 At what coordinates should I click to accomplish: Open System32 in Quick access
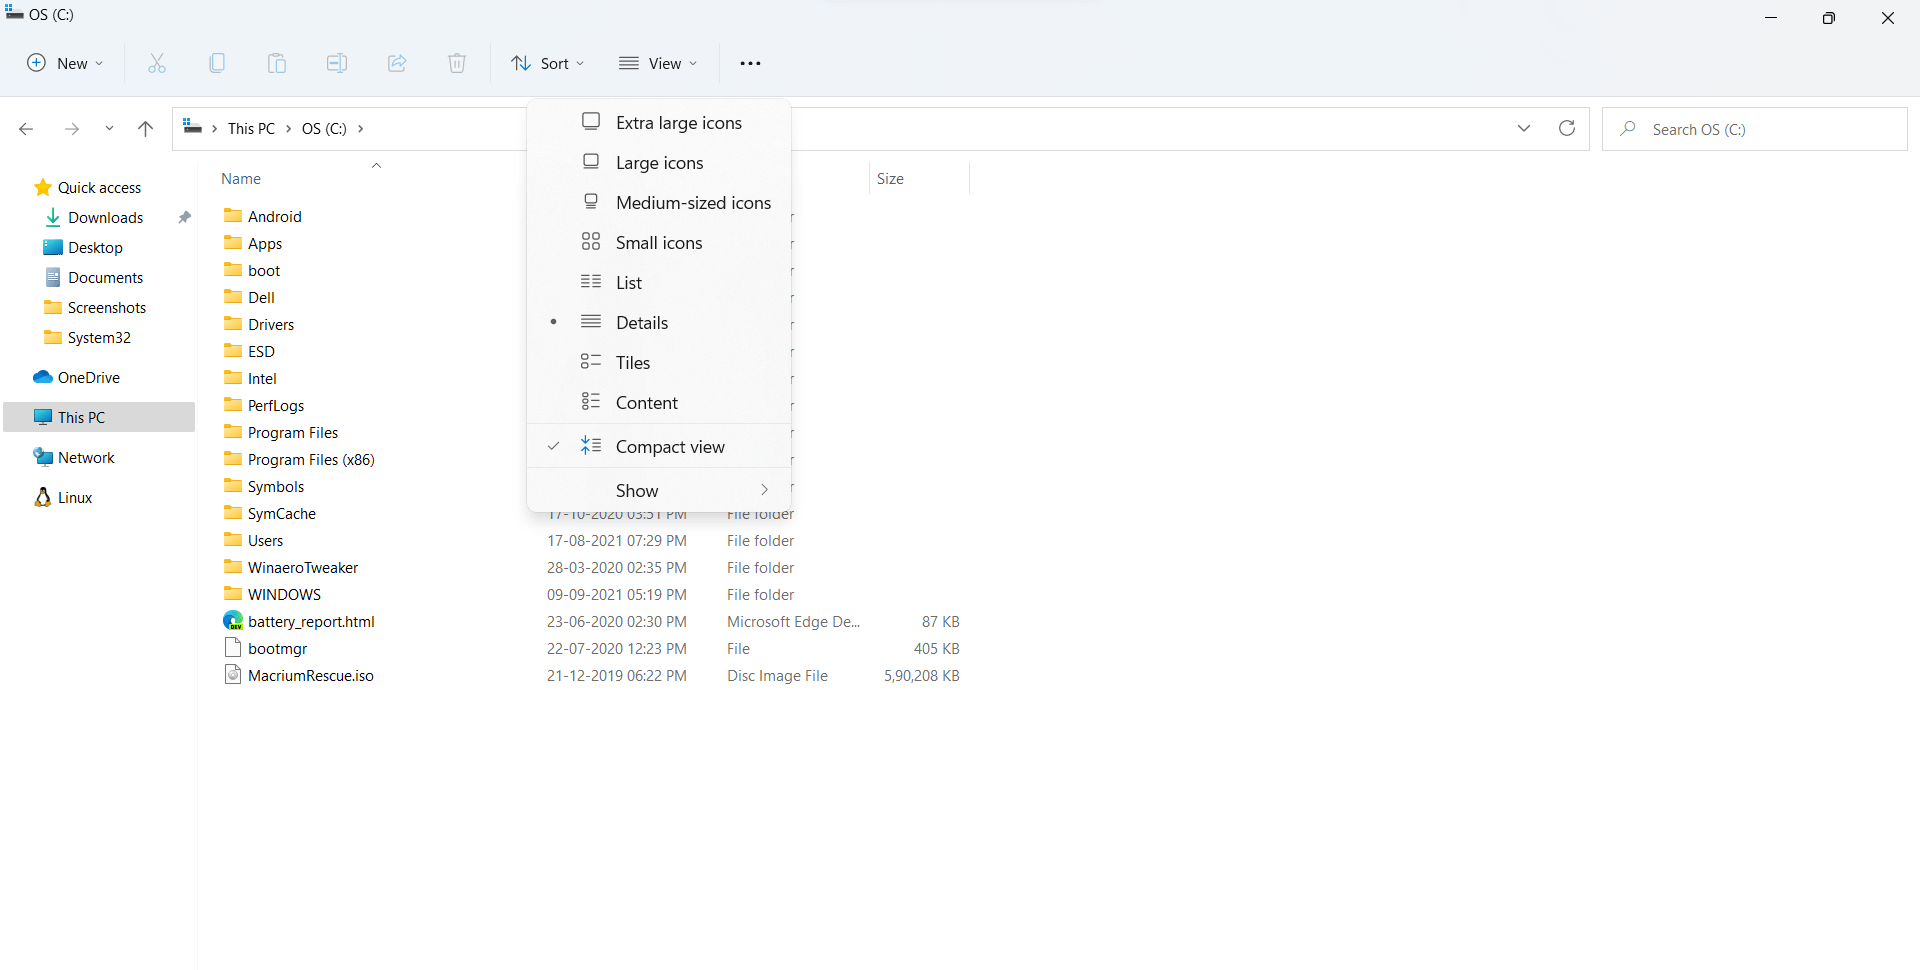tap(99, 337)
